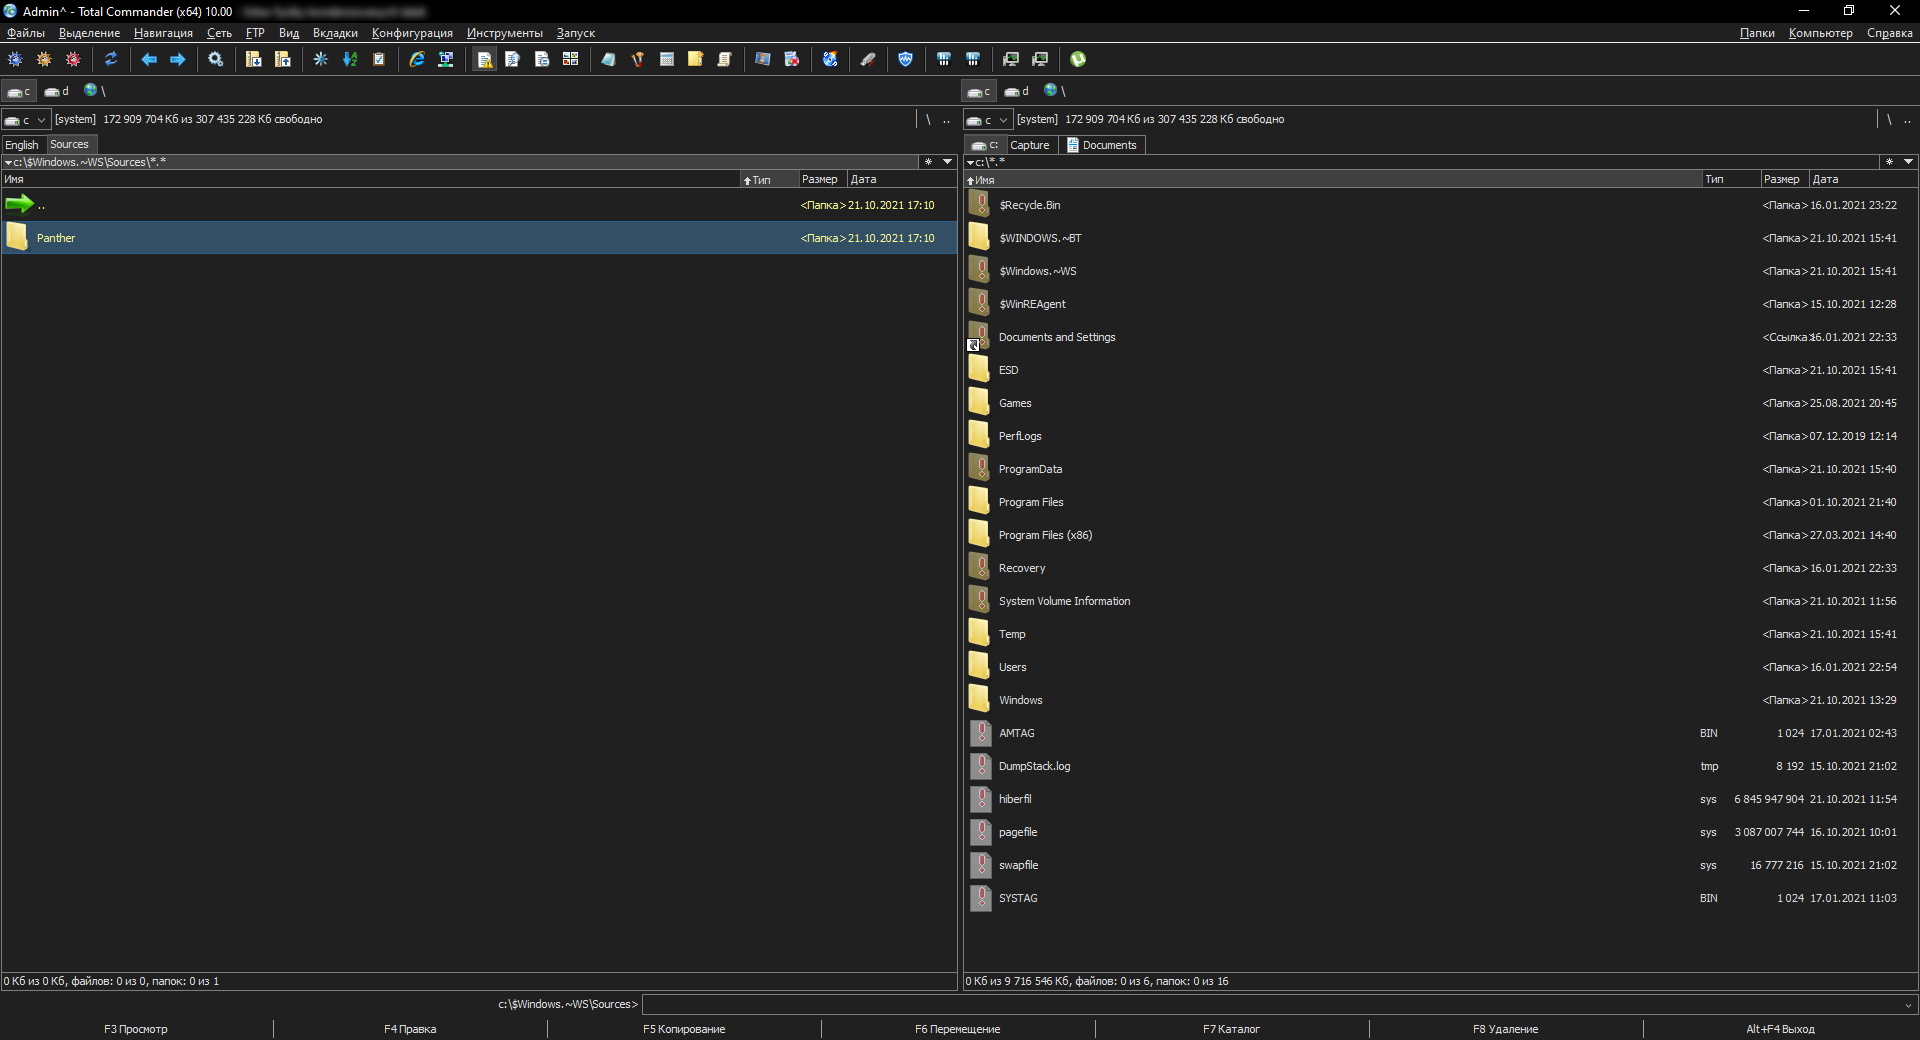Click the unpack archive toolbar icon
Viewport: 1920px width, 1040px height.
point(283,59)
